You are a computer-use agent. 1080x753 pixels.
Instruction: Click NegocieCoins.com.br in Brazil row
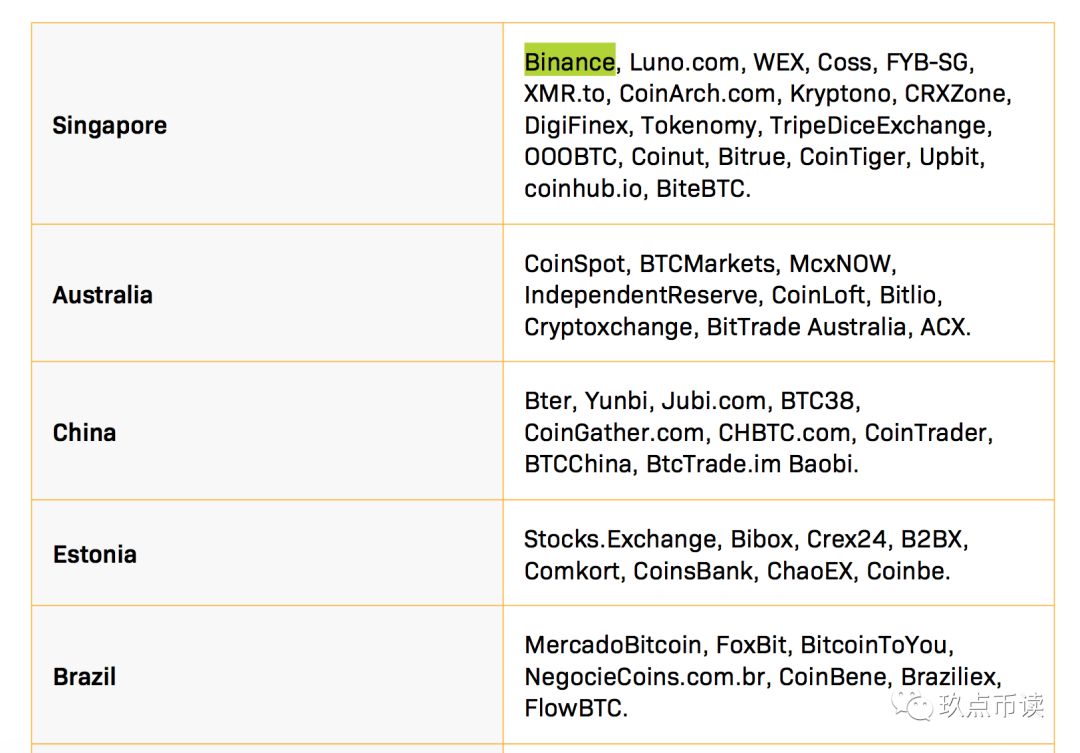coord(645,677)
